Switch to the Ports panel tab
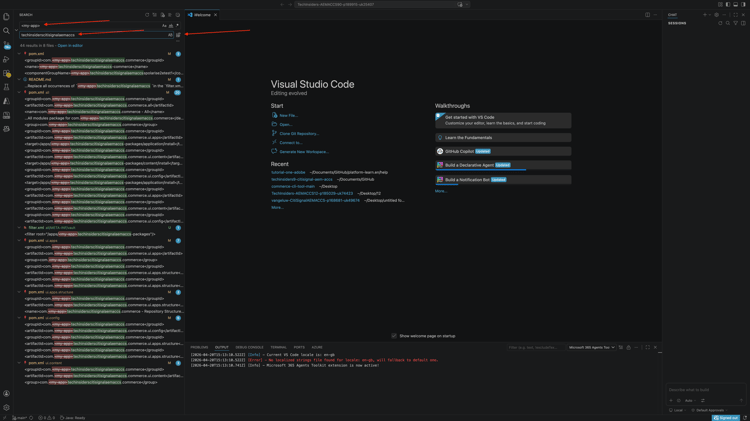Image resolution: width=750 pixels, height=421 pixels. coord(299,347)
